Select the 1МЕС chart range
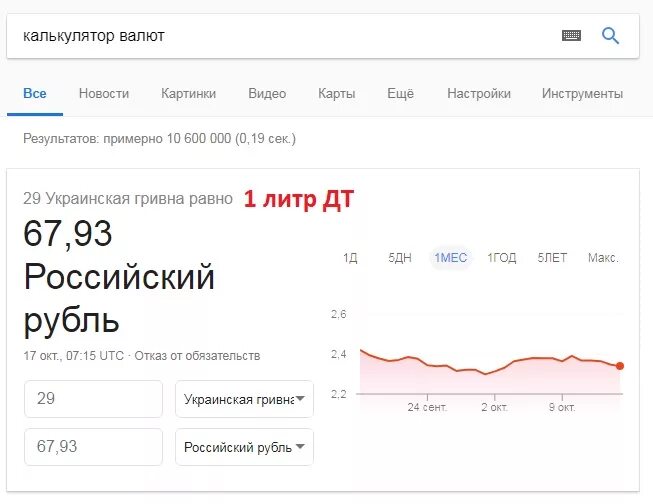Image resolution: width=653 pixels, height=504 pixels. (x=451, y=258)
